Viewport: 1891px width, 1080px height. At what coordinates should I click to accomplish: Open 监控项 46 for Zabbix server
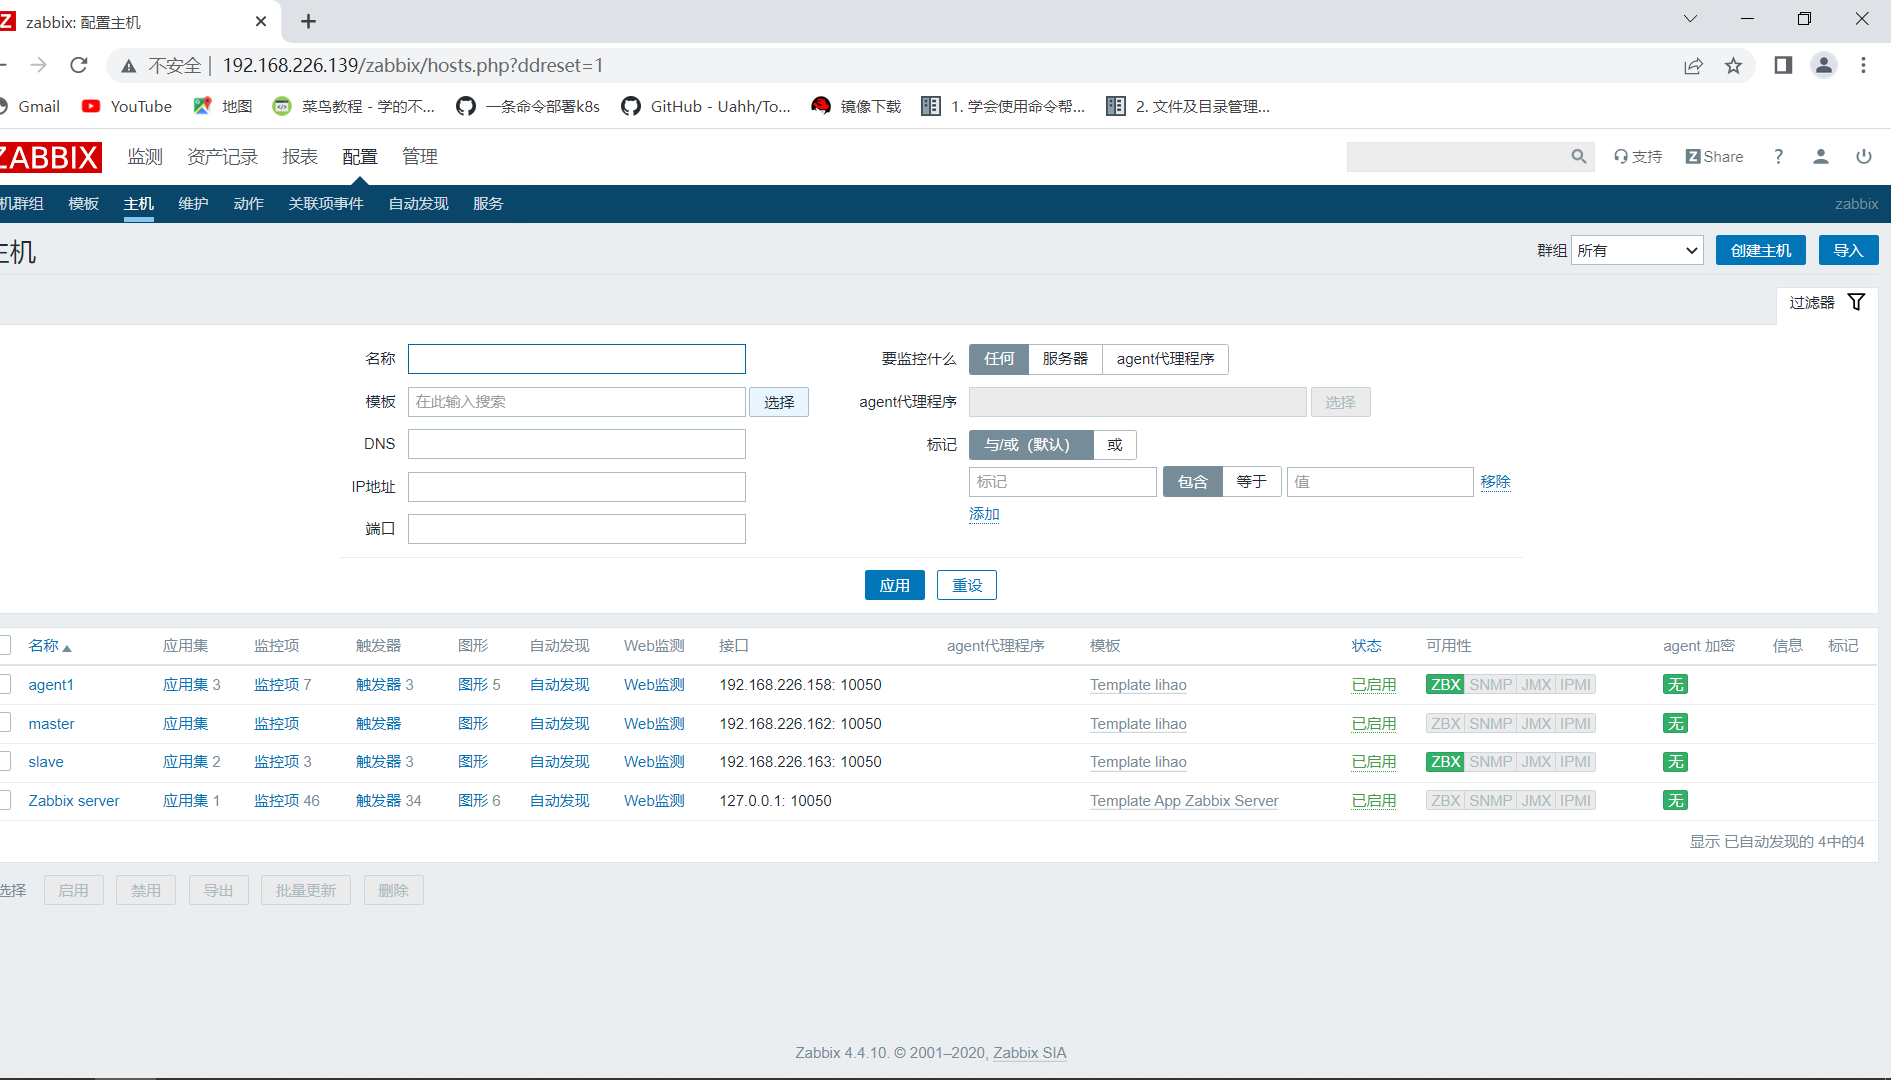coord(287,801)
